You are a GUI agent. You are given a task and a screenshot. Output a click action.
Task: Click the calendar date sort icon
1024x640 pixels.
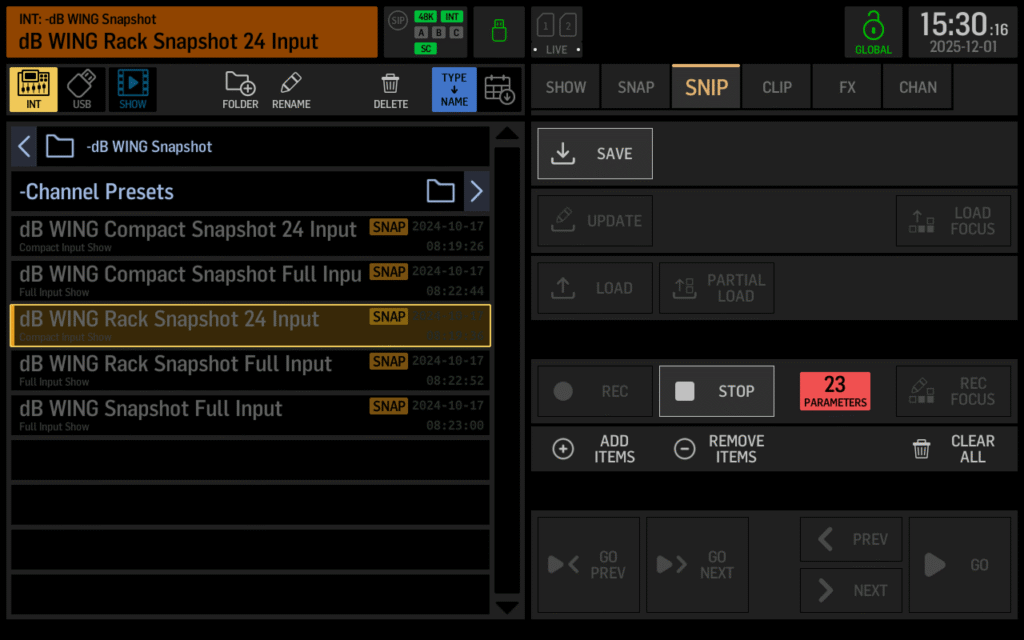coord(499,89)
